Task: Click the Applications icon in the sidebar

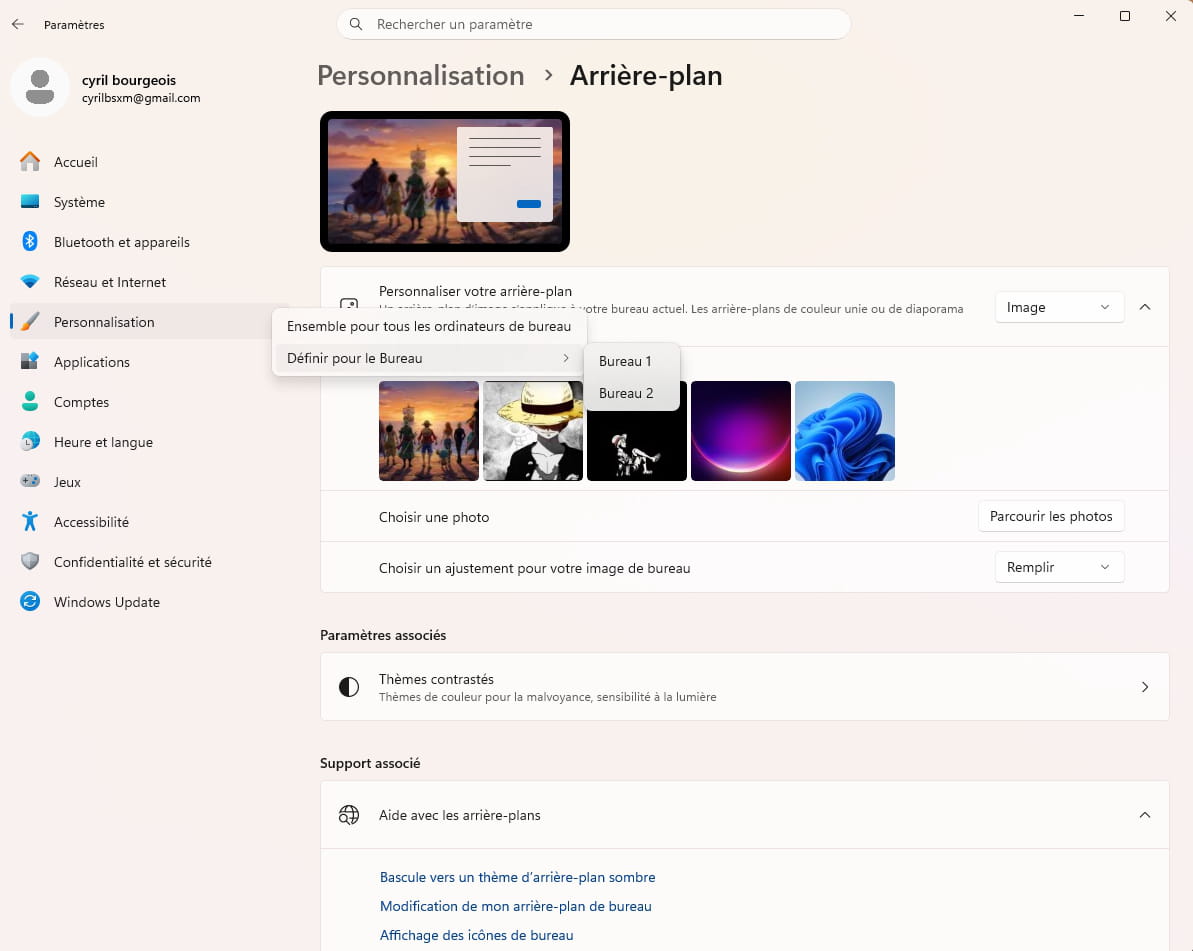Action: [30, 361]
